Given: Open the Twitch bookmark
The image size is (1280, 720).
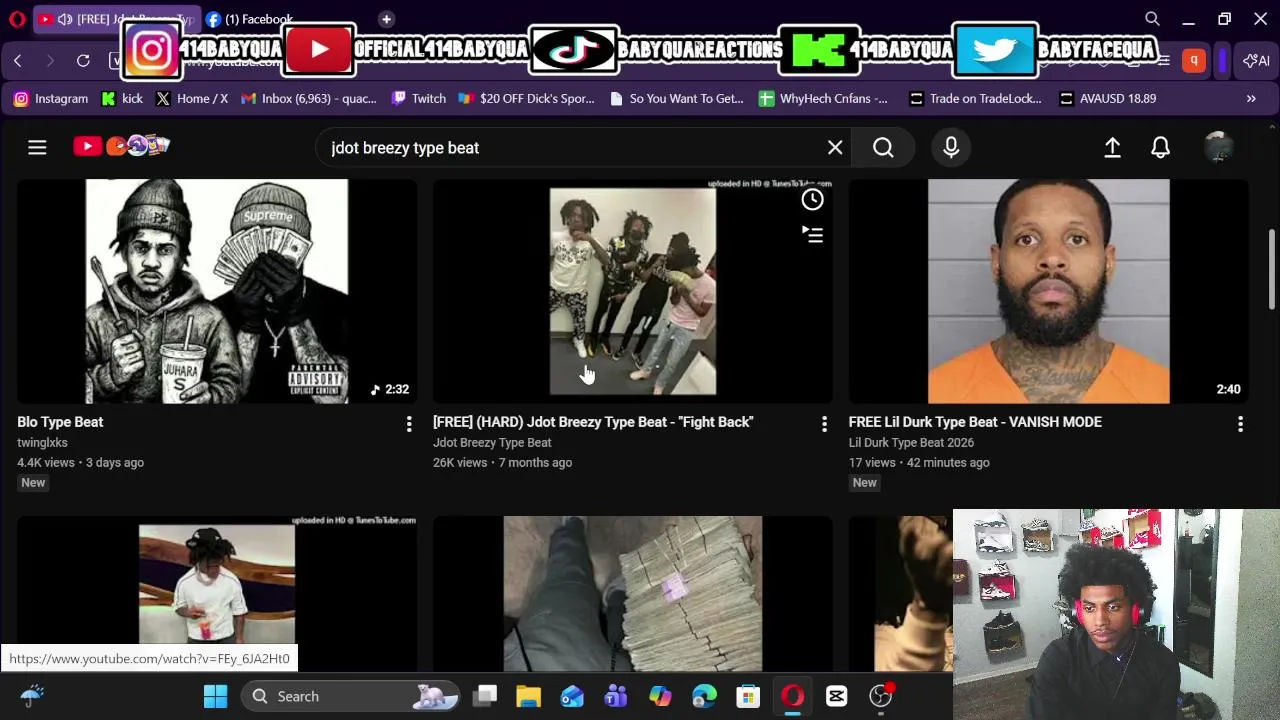Looking at the screenshot, I should 419,99.
